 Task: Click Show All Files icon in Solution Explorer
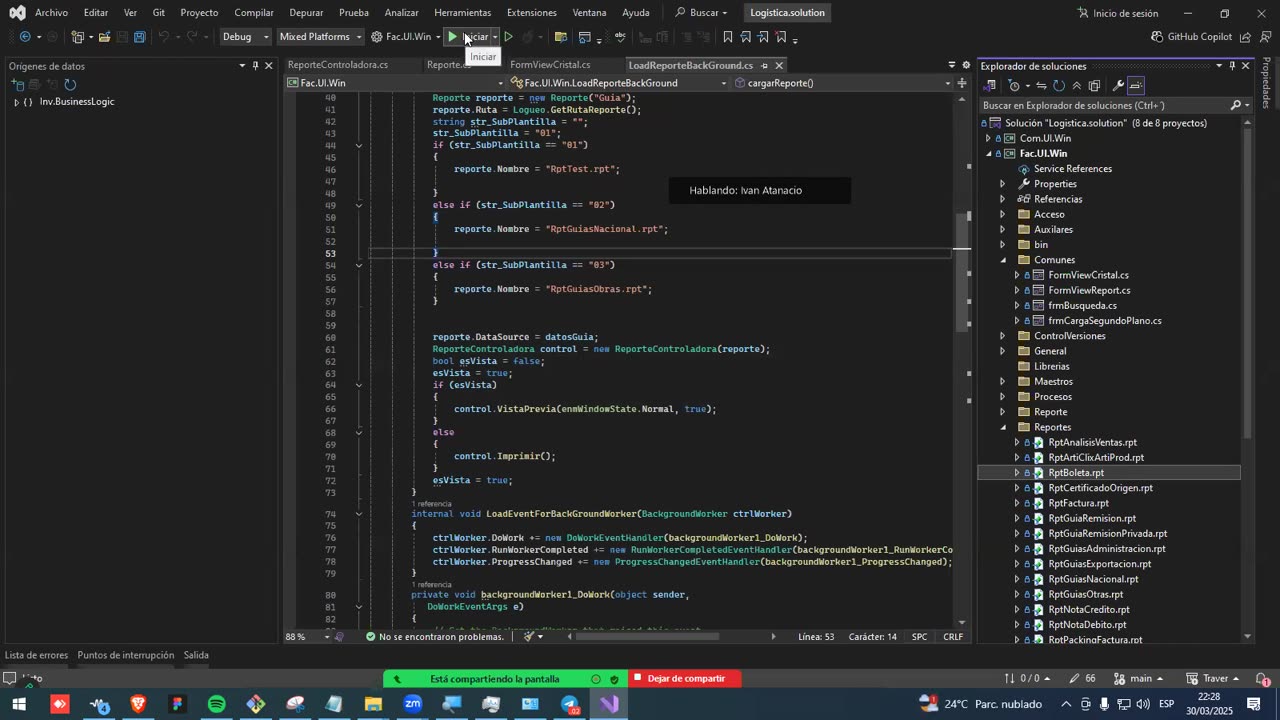(x=1095, y=86)
